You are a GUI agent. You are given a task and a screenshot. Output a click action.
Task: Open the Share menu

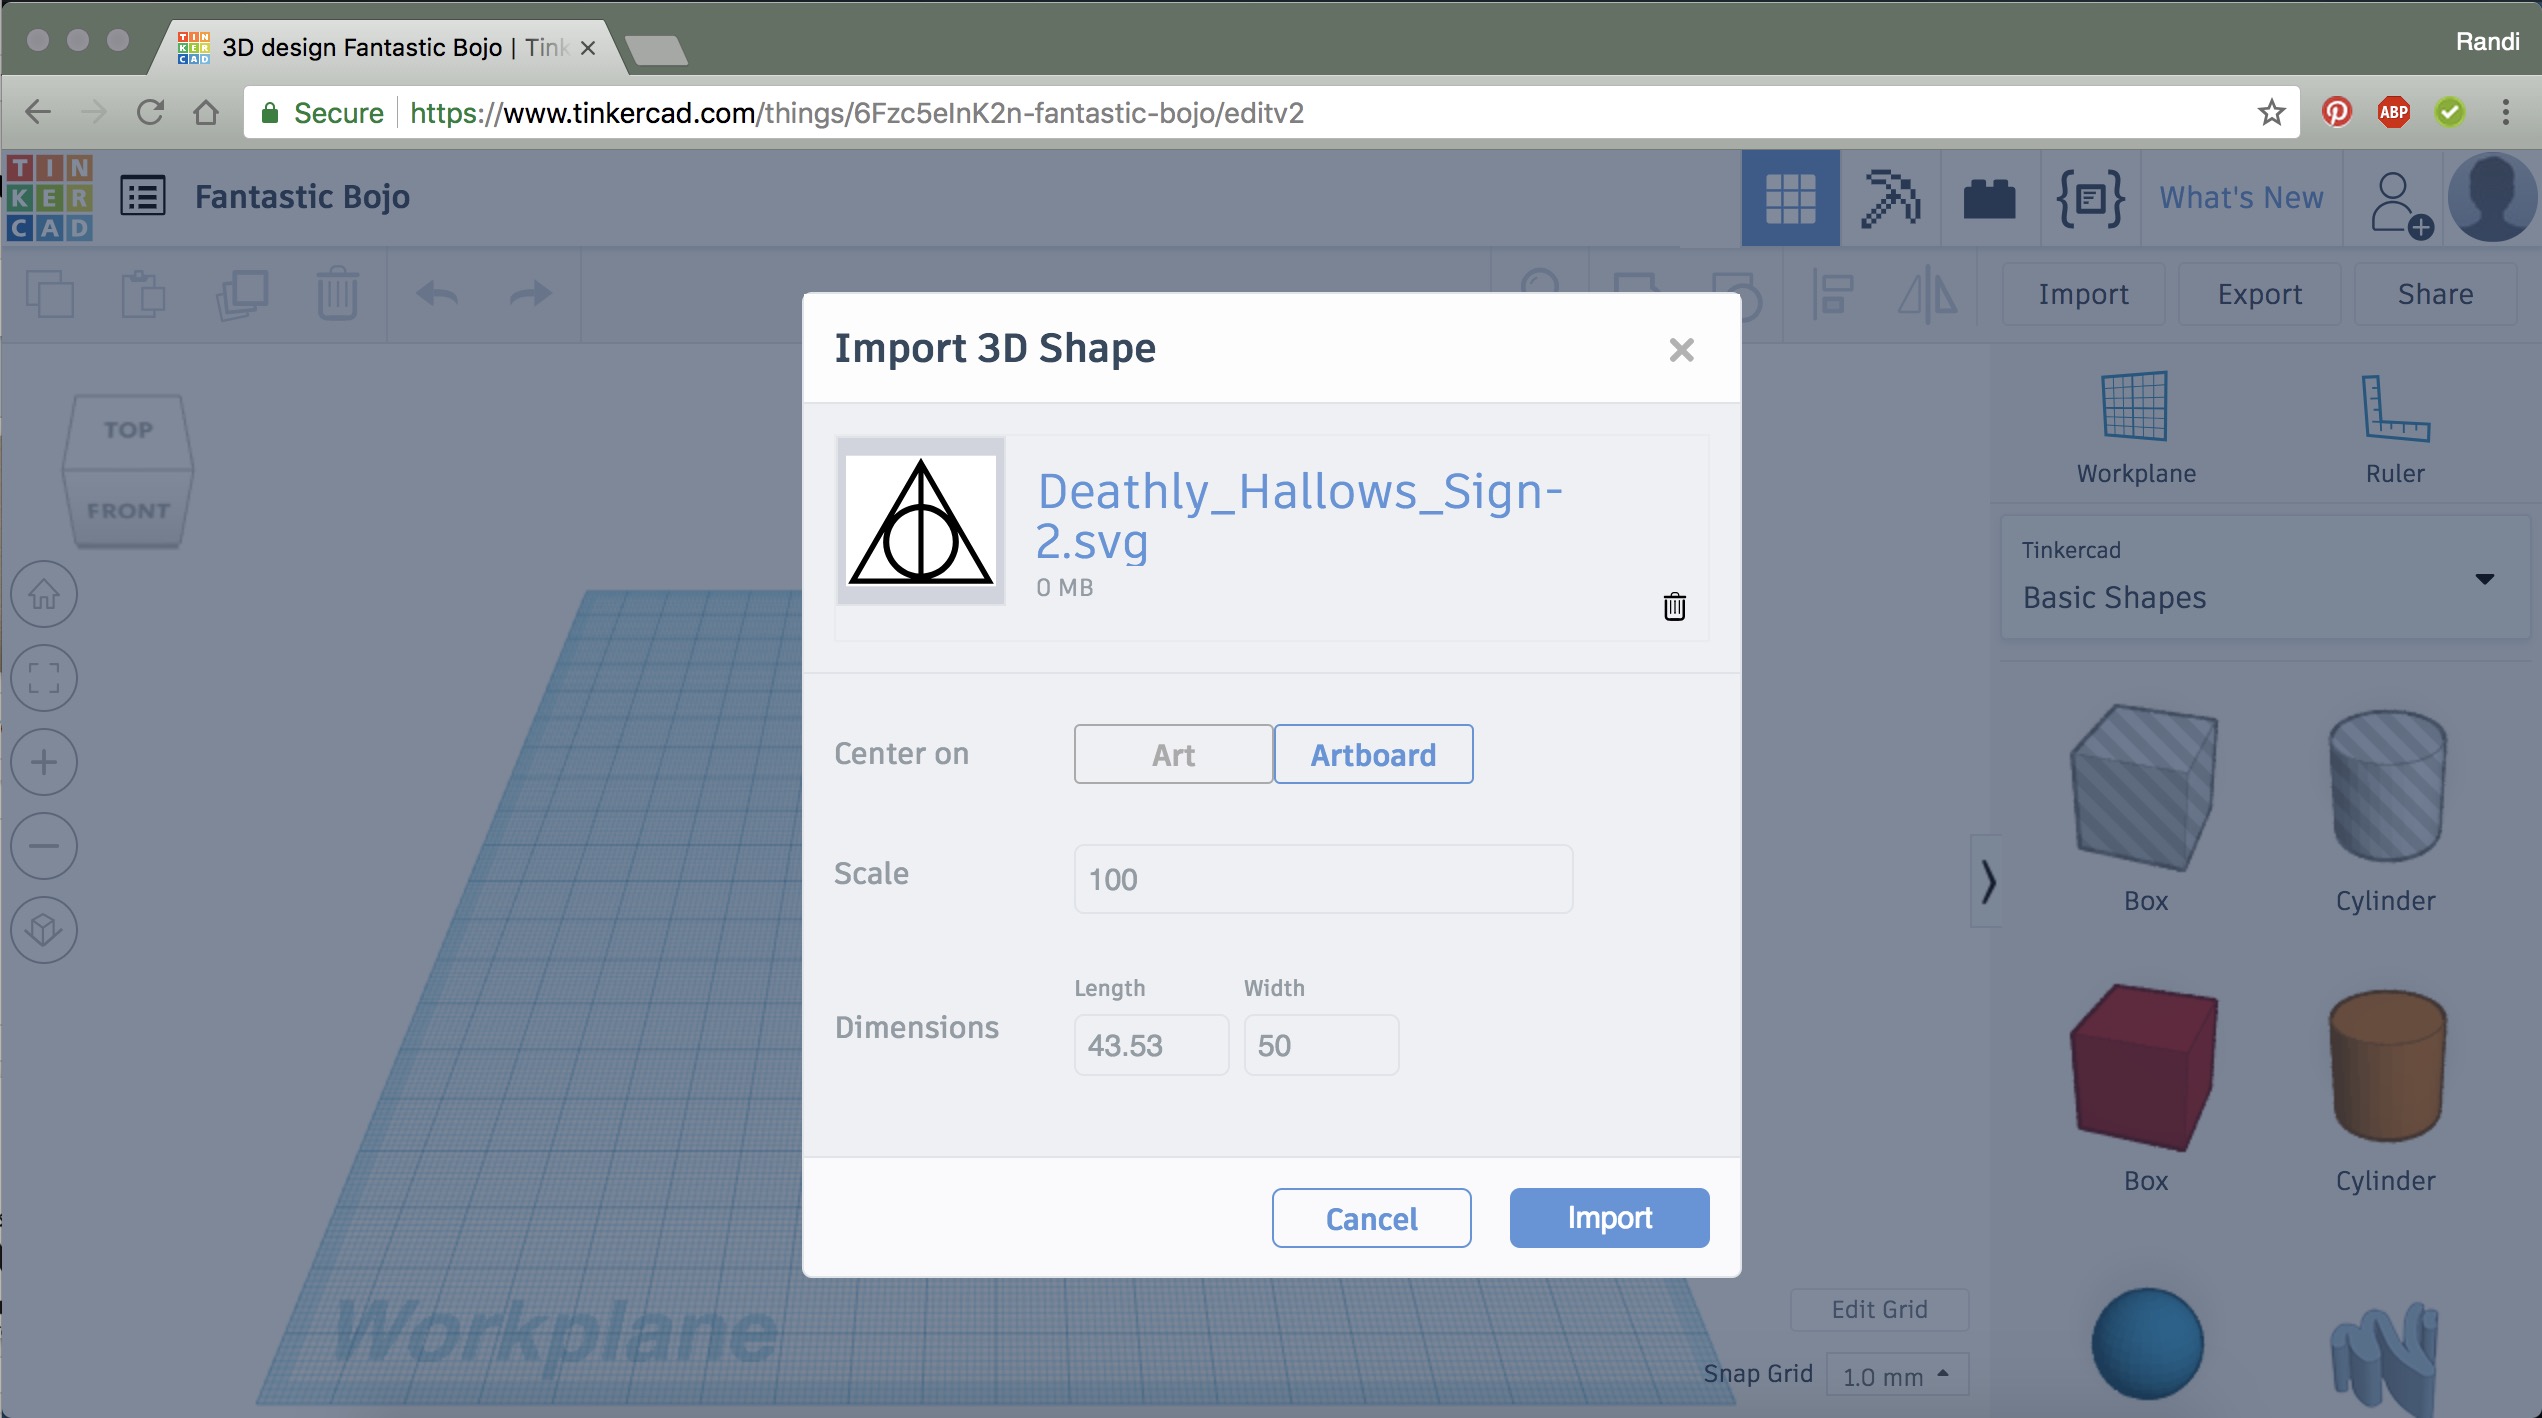2435,294
